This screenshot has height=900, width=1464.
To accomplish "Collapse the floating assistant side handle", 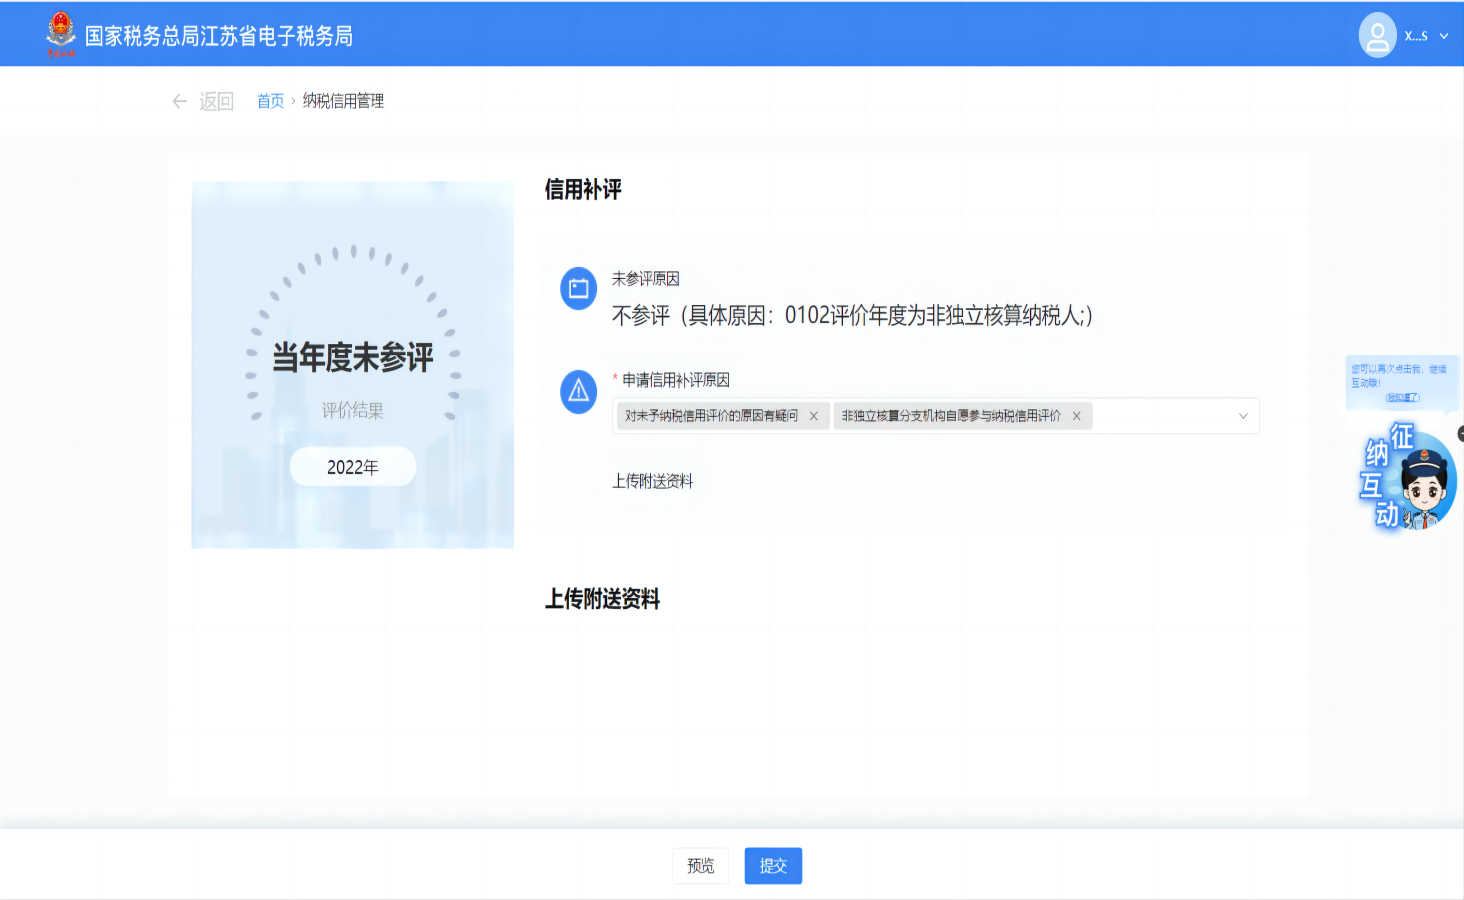I will pyautogui.click(x=1460, y=433).
